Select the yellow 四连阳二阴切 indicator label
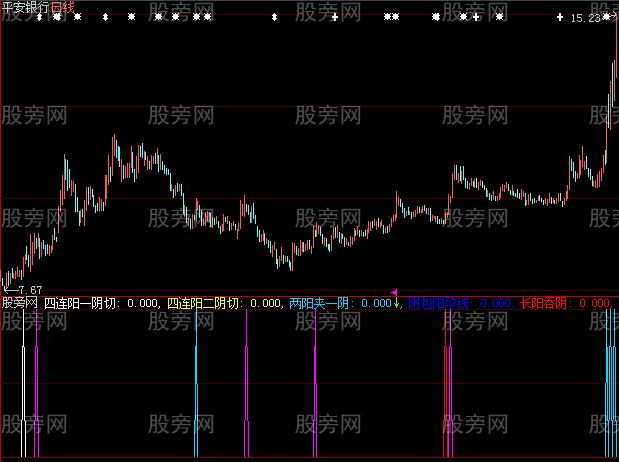 203,303
